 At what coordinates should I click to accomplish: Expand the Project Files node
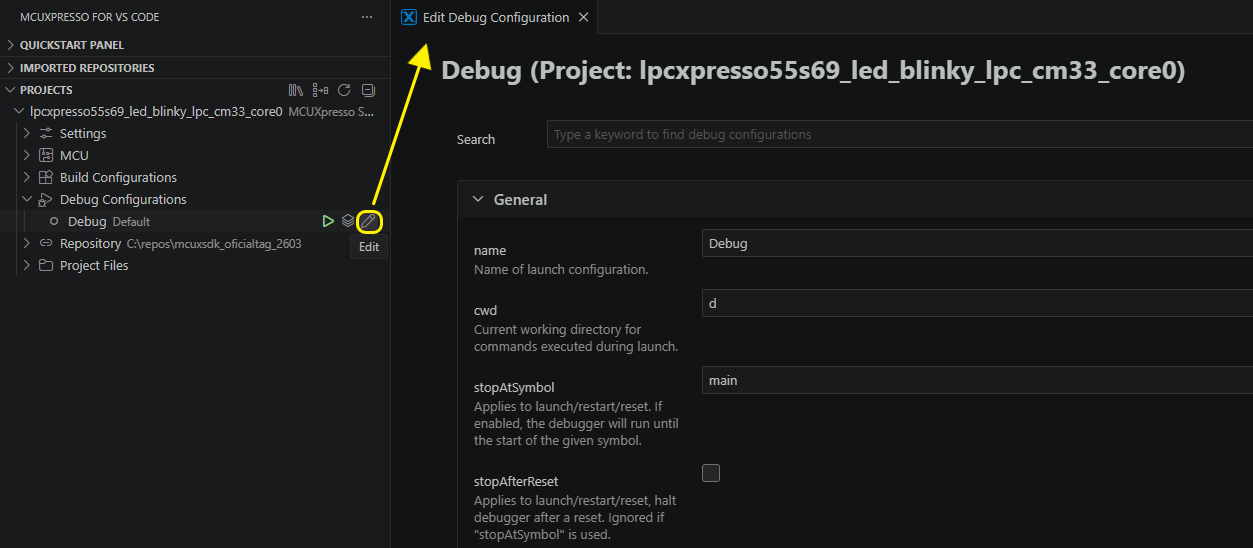pyautogui.click(x=27, y=265)
